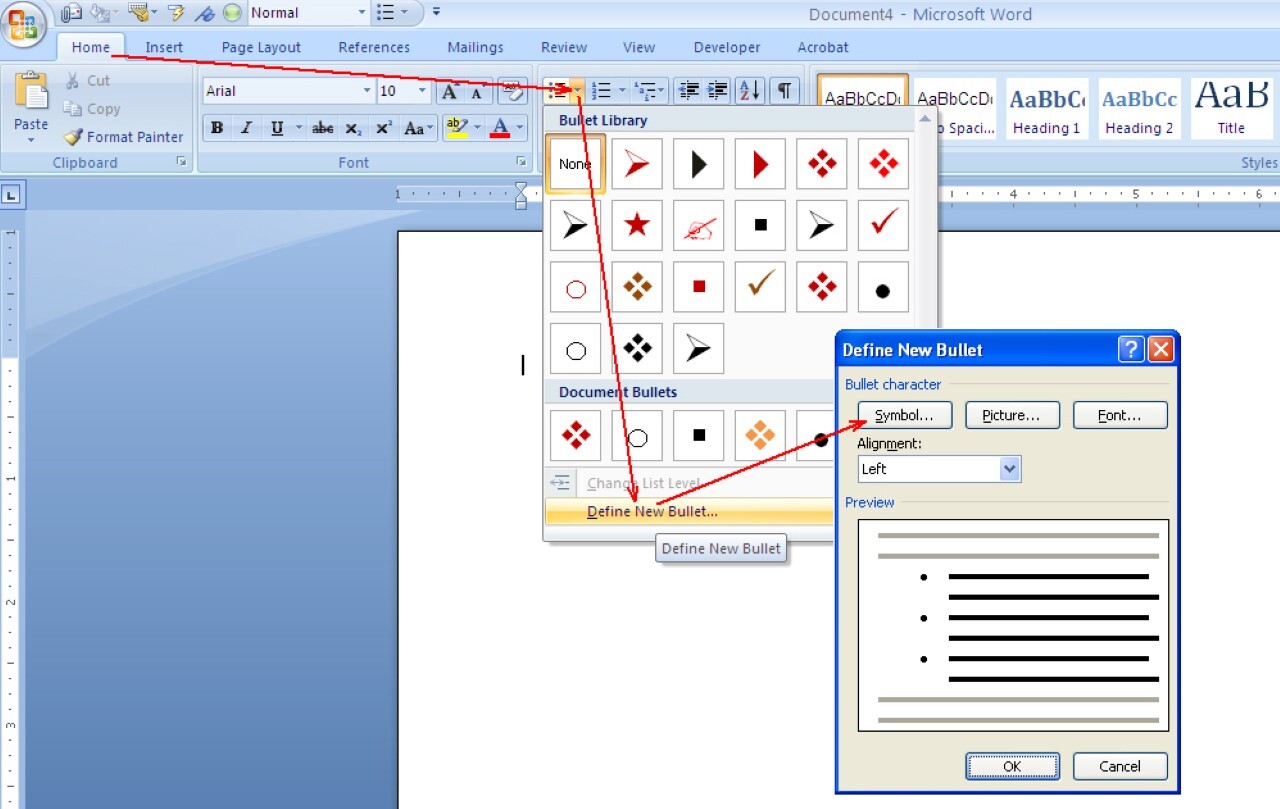Image resolution: width=1280 pixels, height=809 pixels.
Task: Select the red star bullet thumbnail
Action: 637,226
